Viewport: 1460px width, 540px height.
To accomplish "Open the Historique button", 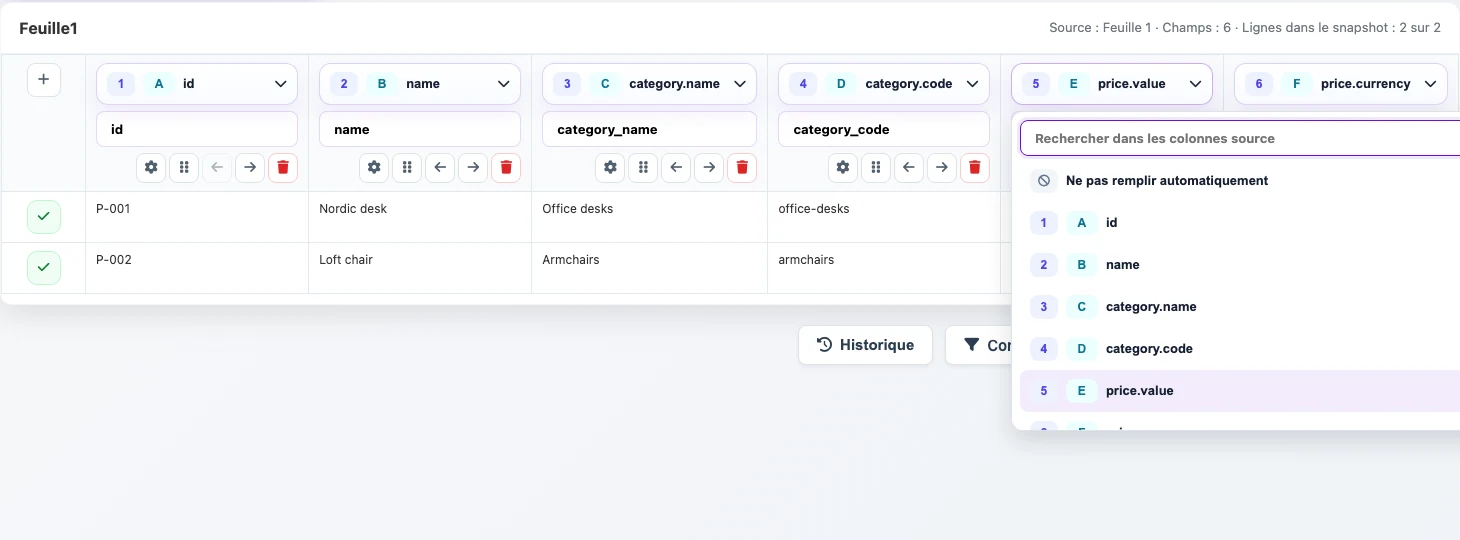I will coord(865,345).
